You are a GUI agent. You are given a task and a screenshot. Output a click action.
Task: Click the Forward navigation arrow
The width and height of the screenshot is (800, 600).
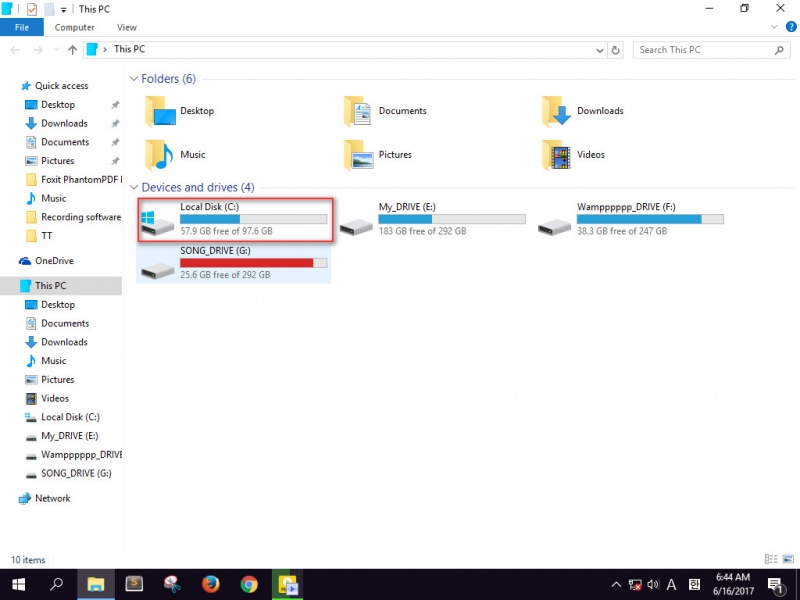[x=38, y=50]
